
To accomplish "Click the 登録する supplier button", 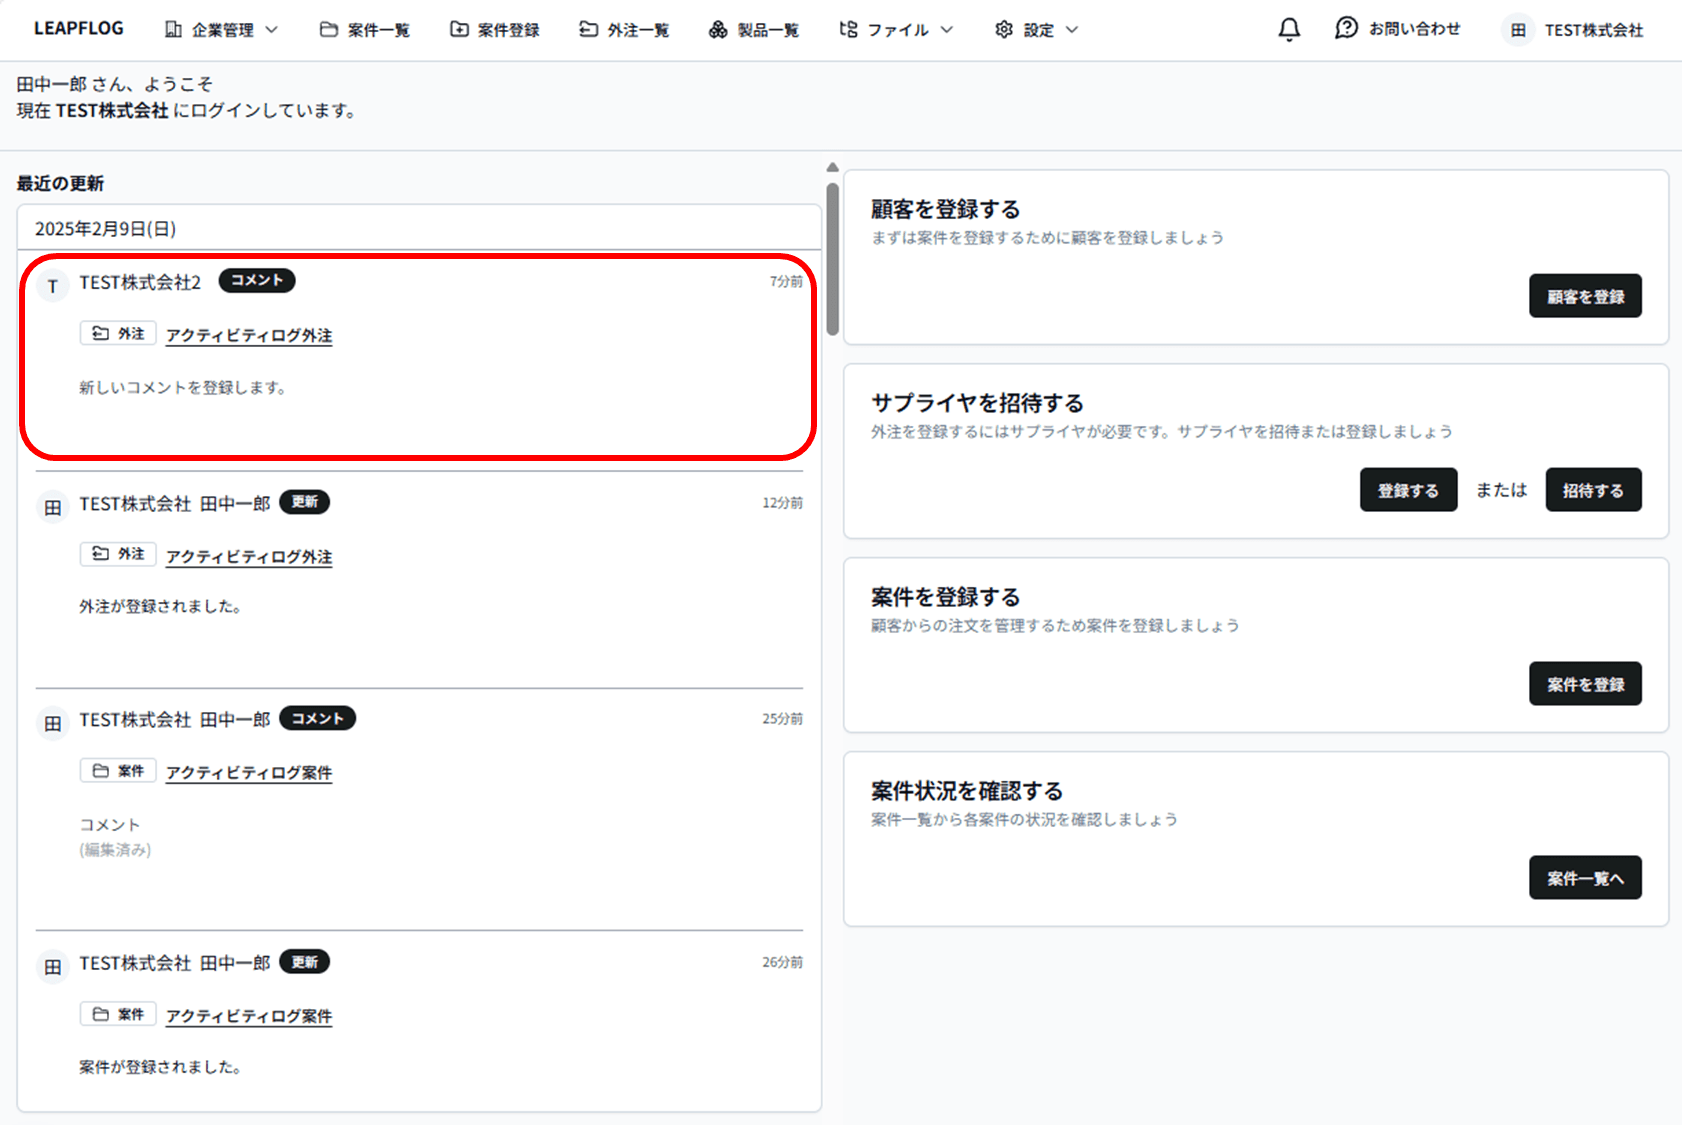I will tap(1408, 490).
